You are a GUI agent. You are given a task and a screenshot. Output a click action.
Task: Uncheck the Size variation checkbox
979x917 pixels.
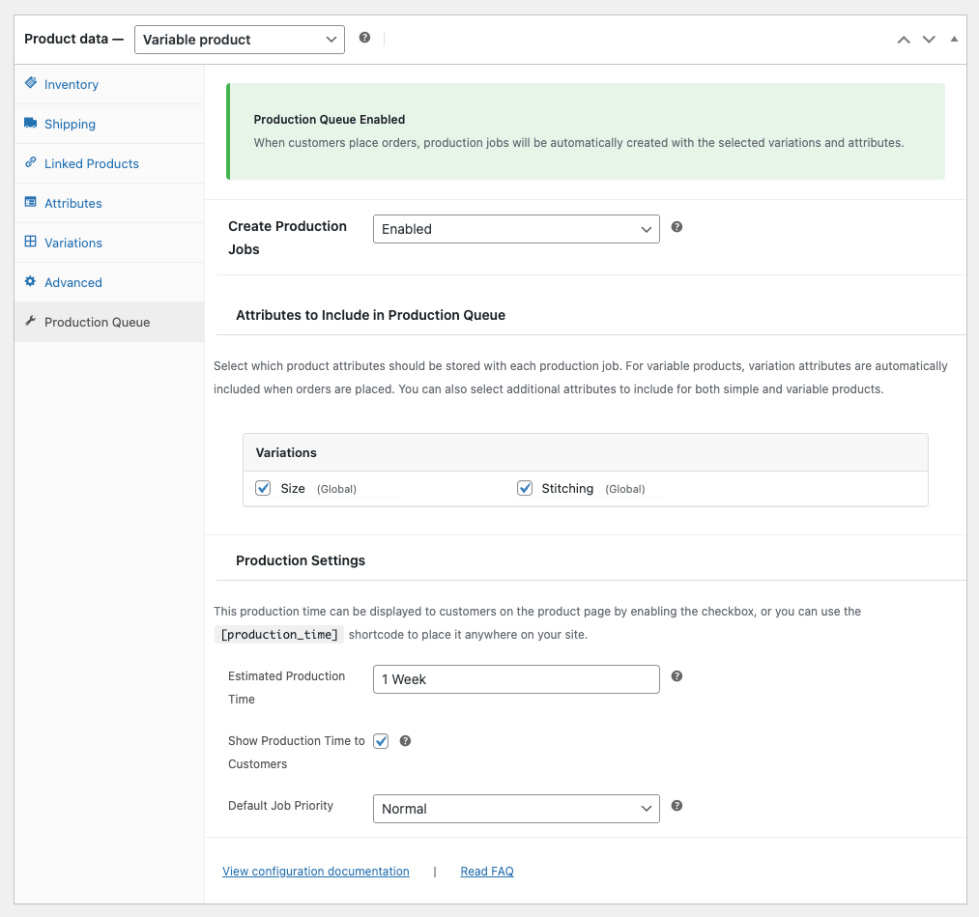[264, 488]
